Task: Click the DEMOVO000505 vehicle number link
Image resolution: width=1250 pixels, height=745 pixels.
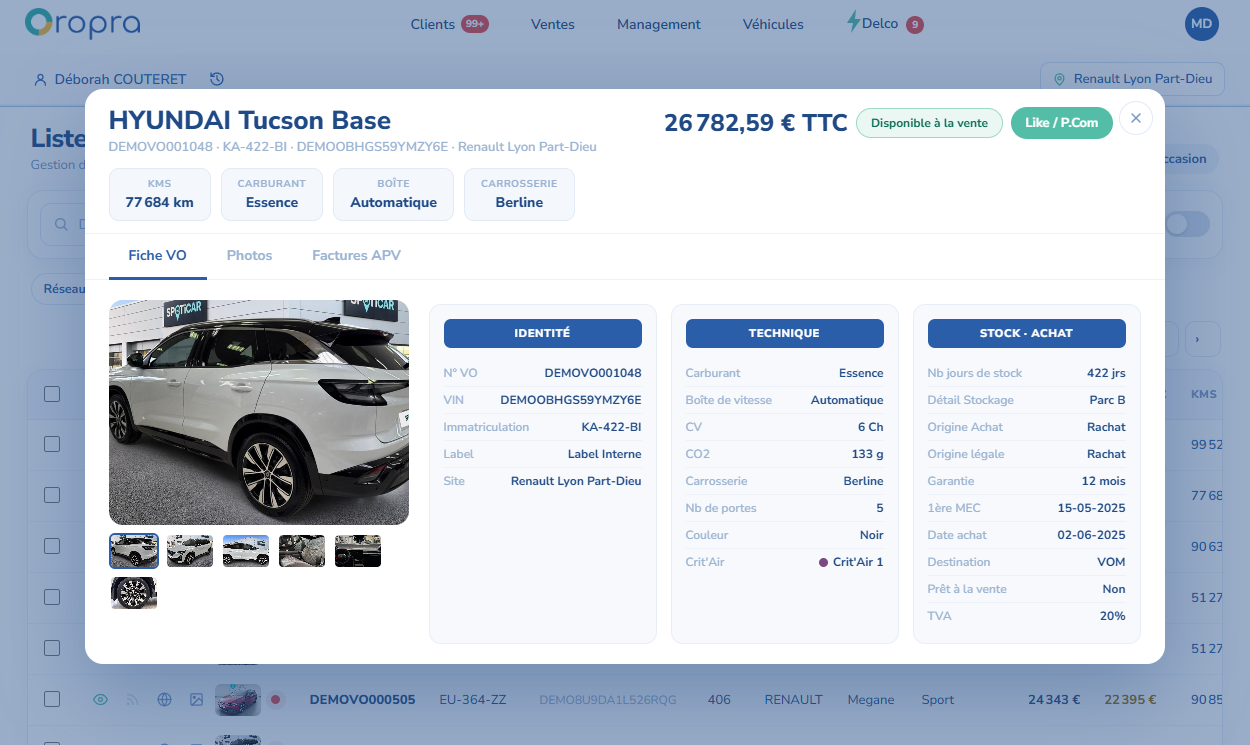Action: pyautogui.click(x=362, y=700)
